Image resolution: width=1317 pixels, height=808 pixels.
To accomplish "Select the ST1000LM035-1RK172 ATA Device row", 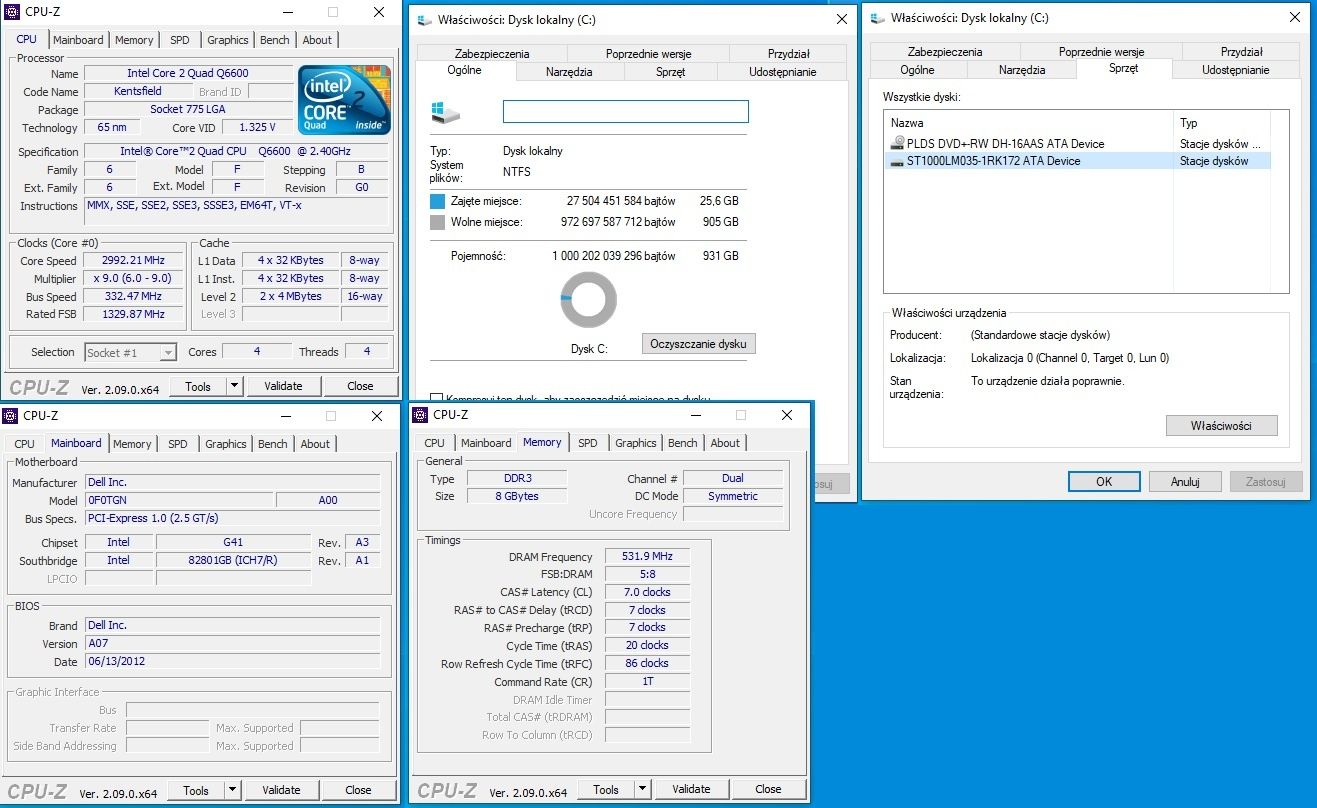I will 1079,161.
